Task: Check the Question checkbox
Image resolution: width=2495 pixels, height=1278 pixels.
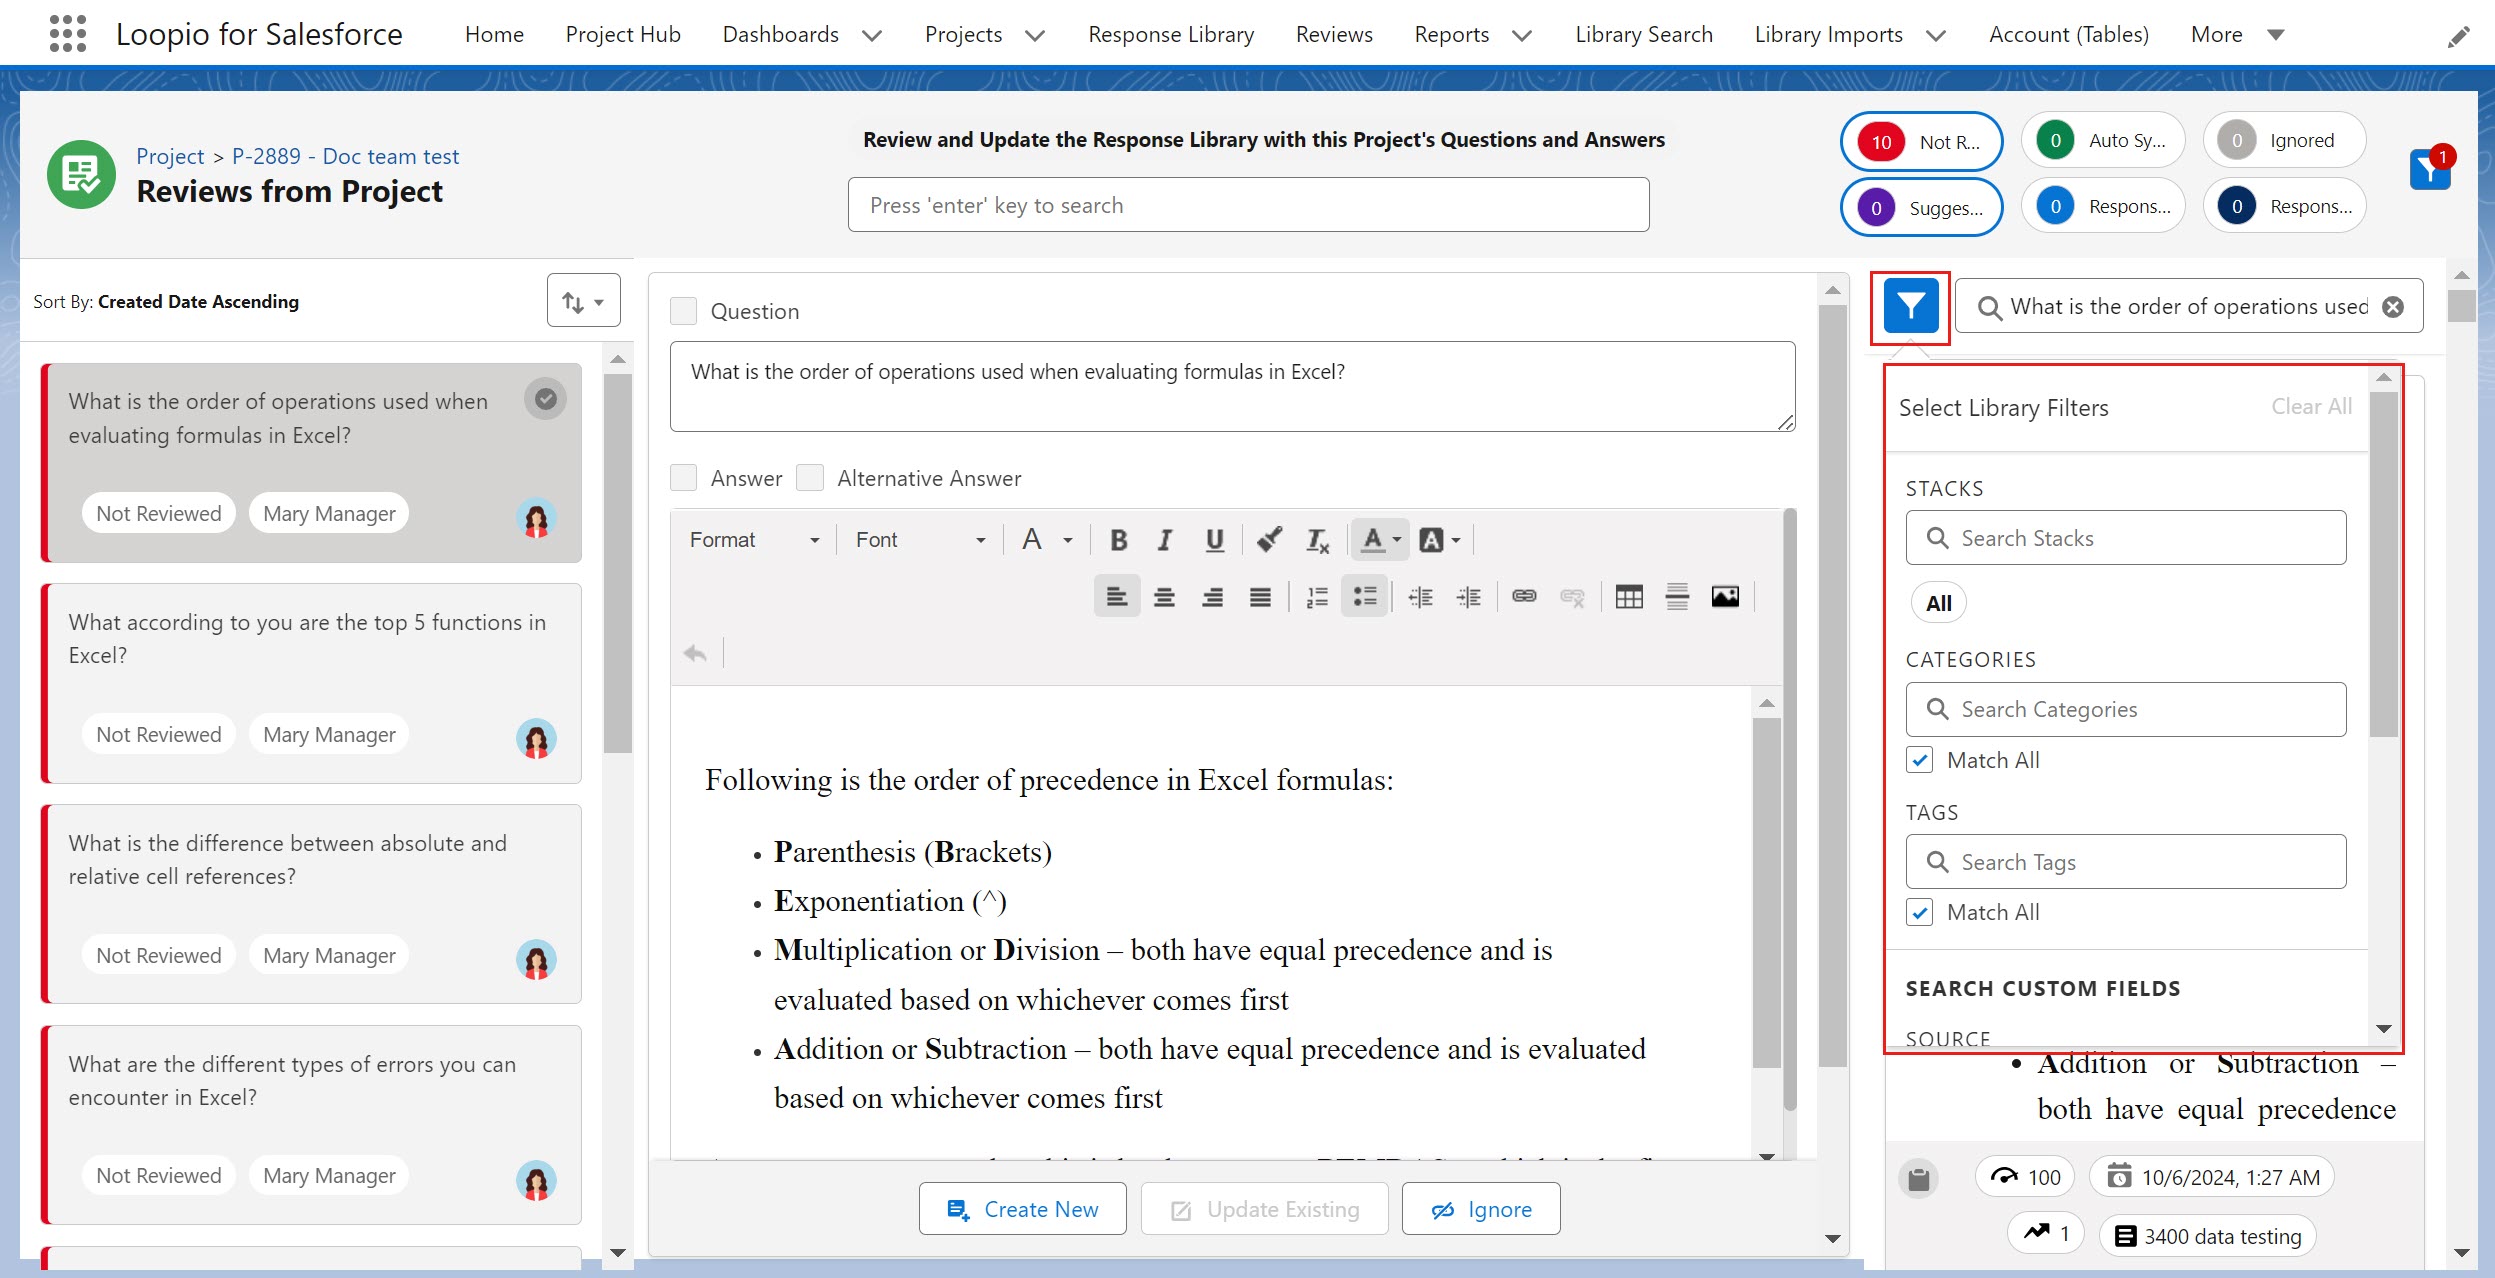Action: coord(683,311)
